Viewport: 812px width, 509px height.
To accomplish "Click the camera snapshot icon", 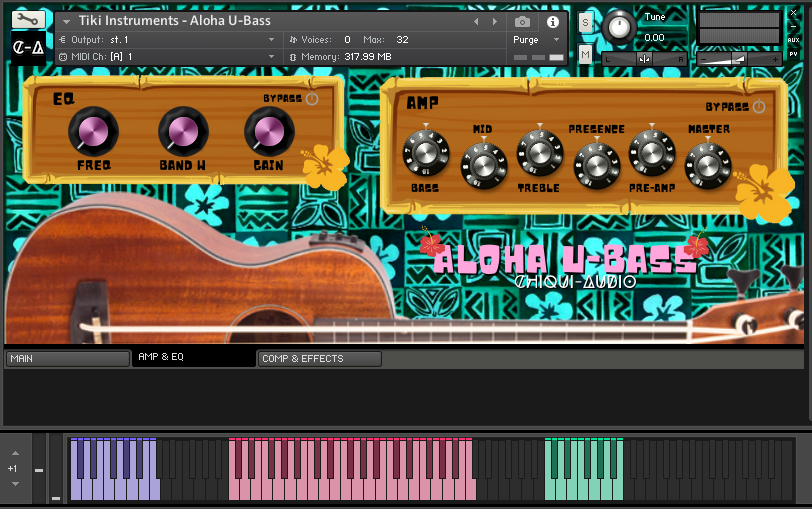I will coord(522,21).
